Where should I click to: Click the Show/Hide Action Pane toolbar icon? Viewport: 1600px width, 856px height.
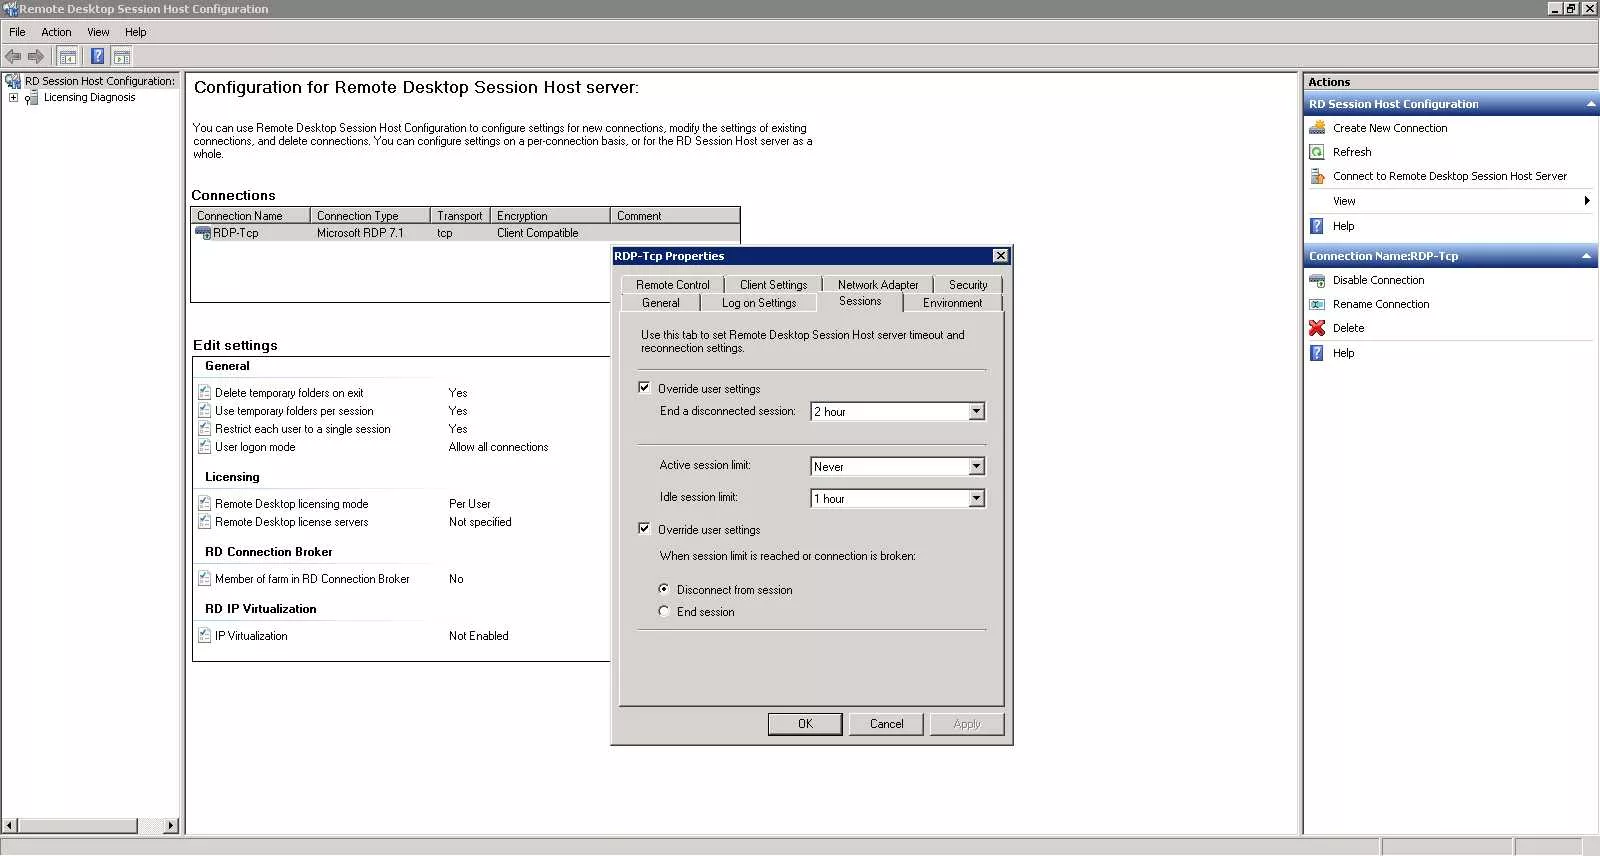point(122,57)
